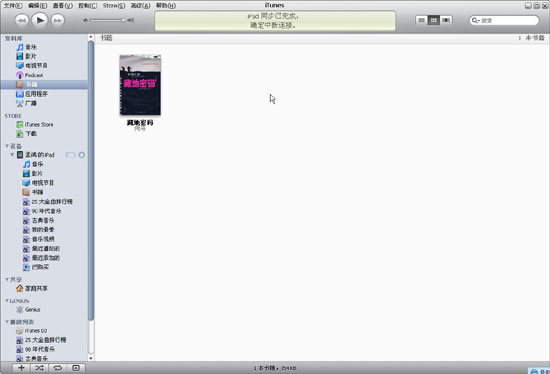Open 广播 radio in the library sidebar
The image size is (550, 374).
[x=26, y=103]
